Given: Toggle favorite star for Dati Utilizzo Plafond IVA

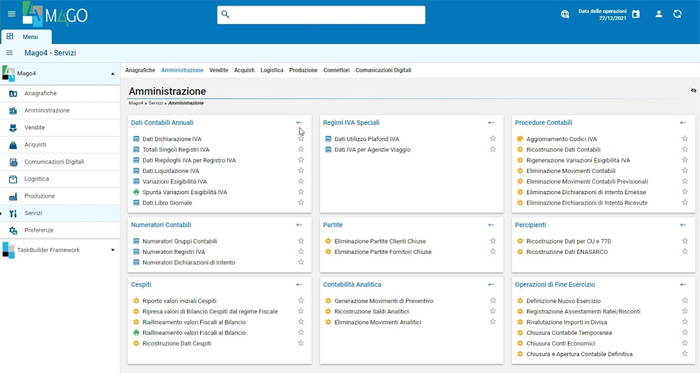Looking at the screenshot, I should pyautogui.click(x=493, y=139).
